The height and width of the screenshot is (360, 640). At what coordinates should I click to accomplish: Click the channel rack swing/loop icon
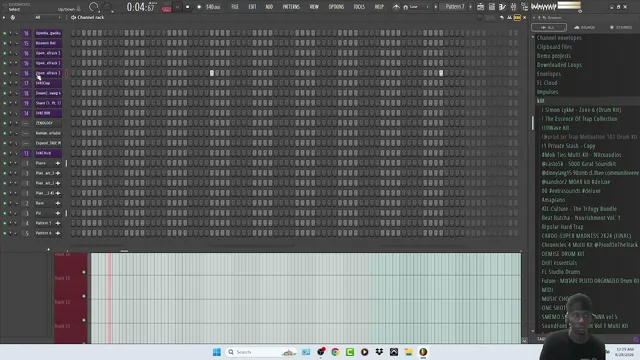pos(13,18)
